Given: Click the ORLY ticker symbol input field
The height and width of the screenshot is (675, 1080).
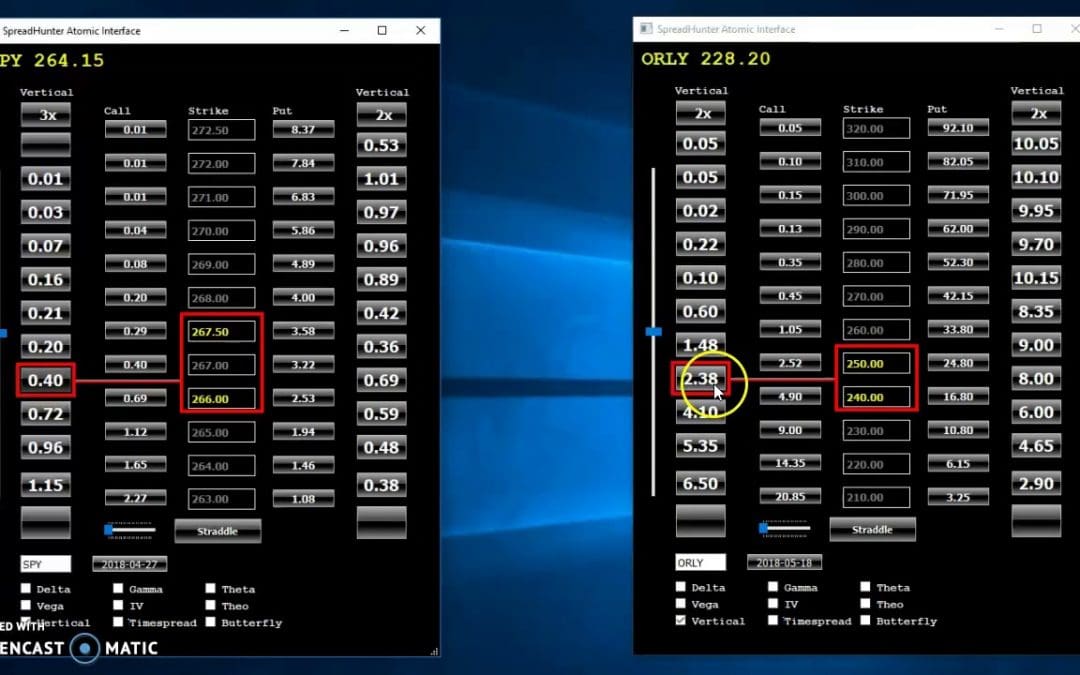Looking at the screenshot, I should coord(700,563).
